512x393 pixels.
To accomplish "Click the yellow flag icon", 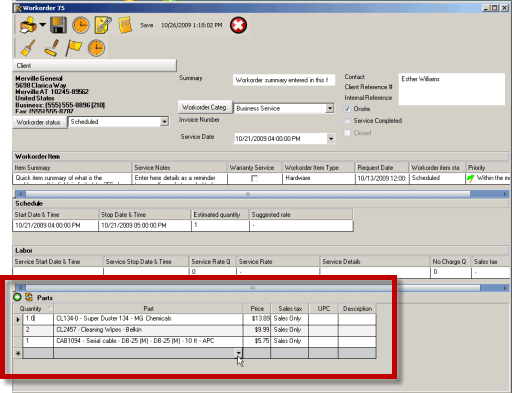I will coord(73,48).
